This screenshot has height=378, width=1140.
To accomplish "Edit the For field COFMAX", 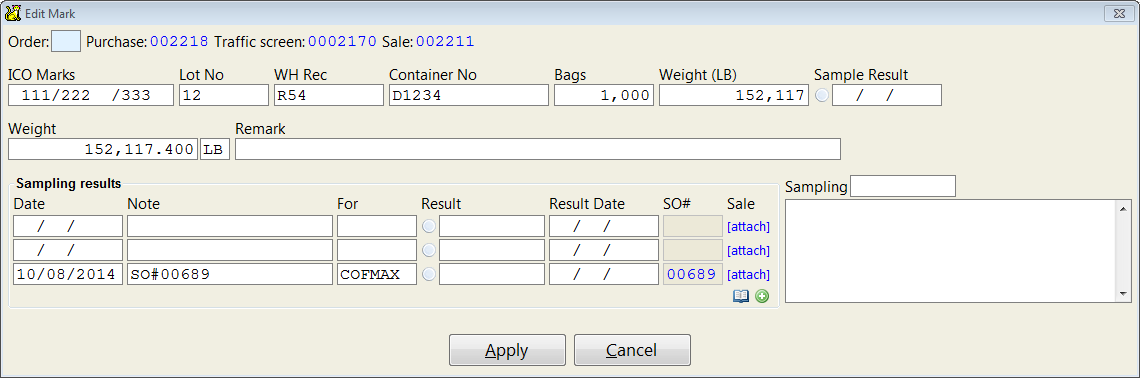I will point(377,275).
